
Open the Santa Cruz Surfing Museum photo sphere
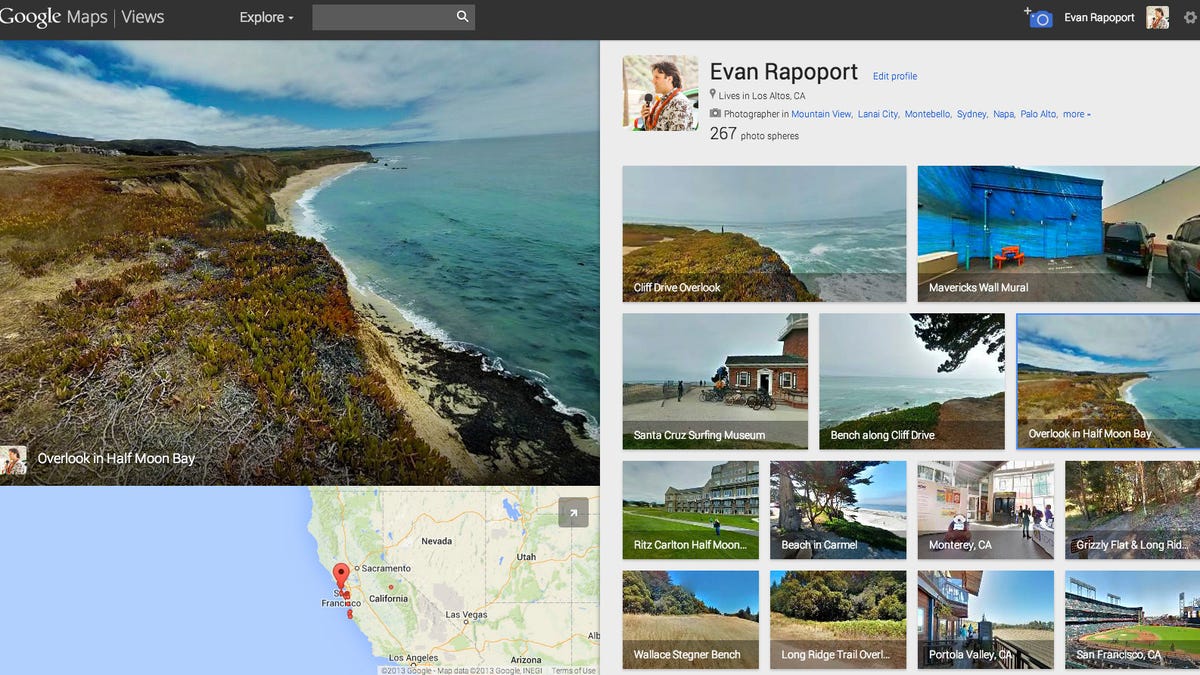point(713,381)
